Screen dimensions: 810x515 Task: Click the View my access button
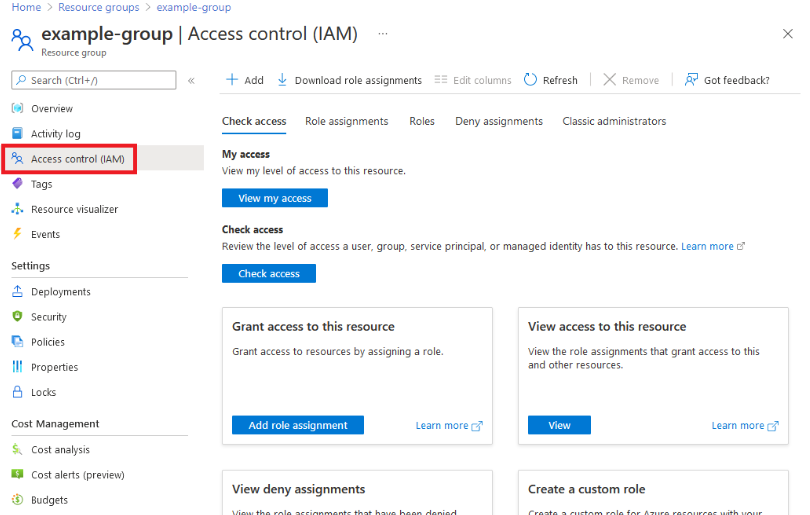point(275,198)
